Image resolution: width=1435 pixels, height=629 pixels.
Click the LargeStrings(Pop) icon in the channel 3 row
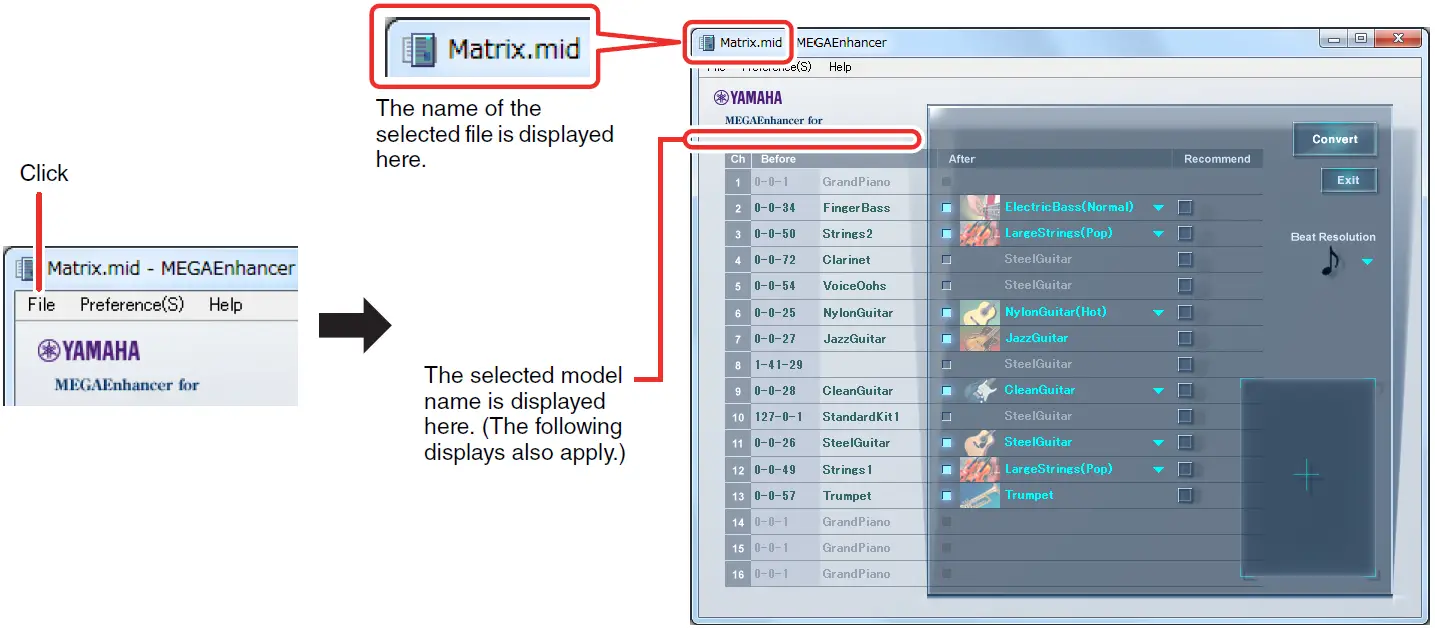[x=980, y=234]
